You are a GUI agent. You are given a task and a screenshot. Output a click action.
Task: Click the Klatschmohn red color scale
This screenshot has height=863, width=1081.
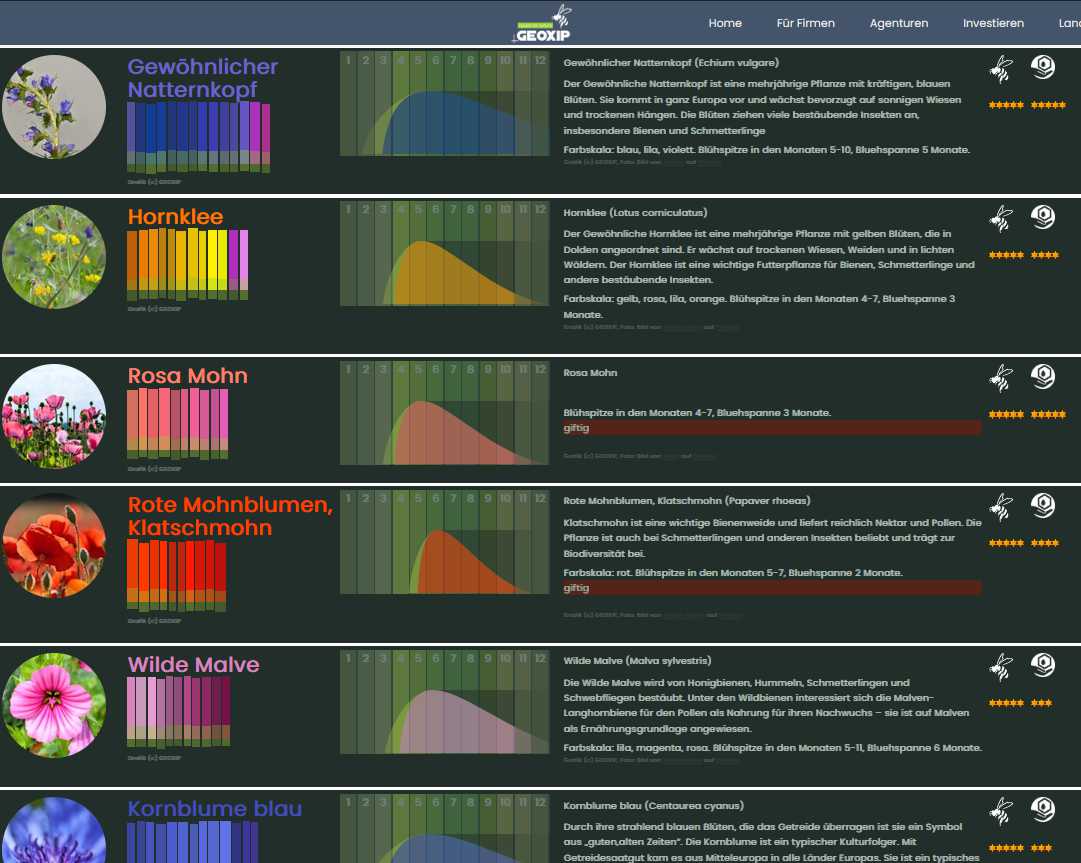click(x=176, y=576)
